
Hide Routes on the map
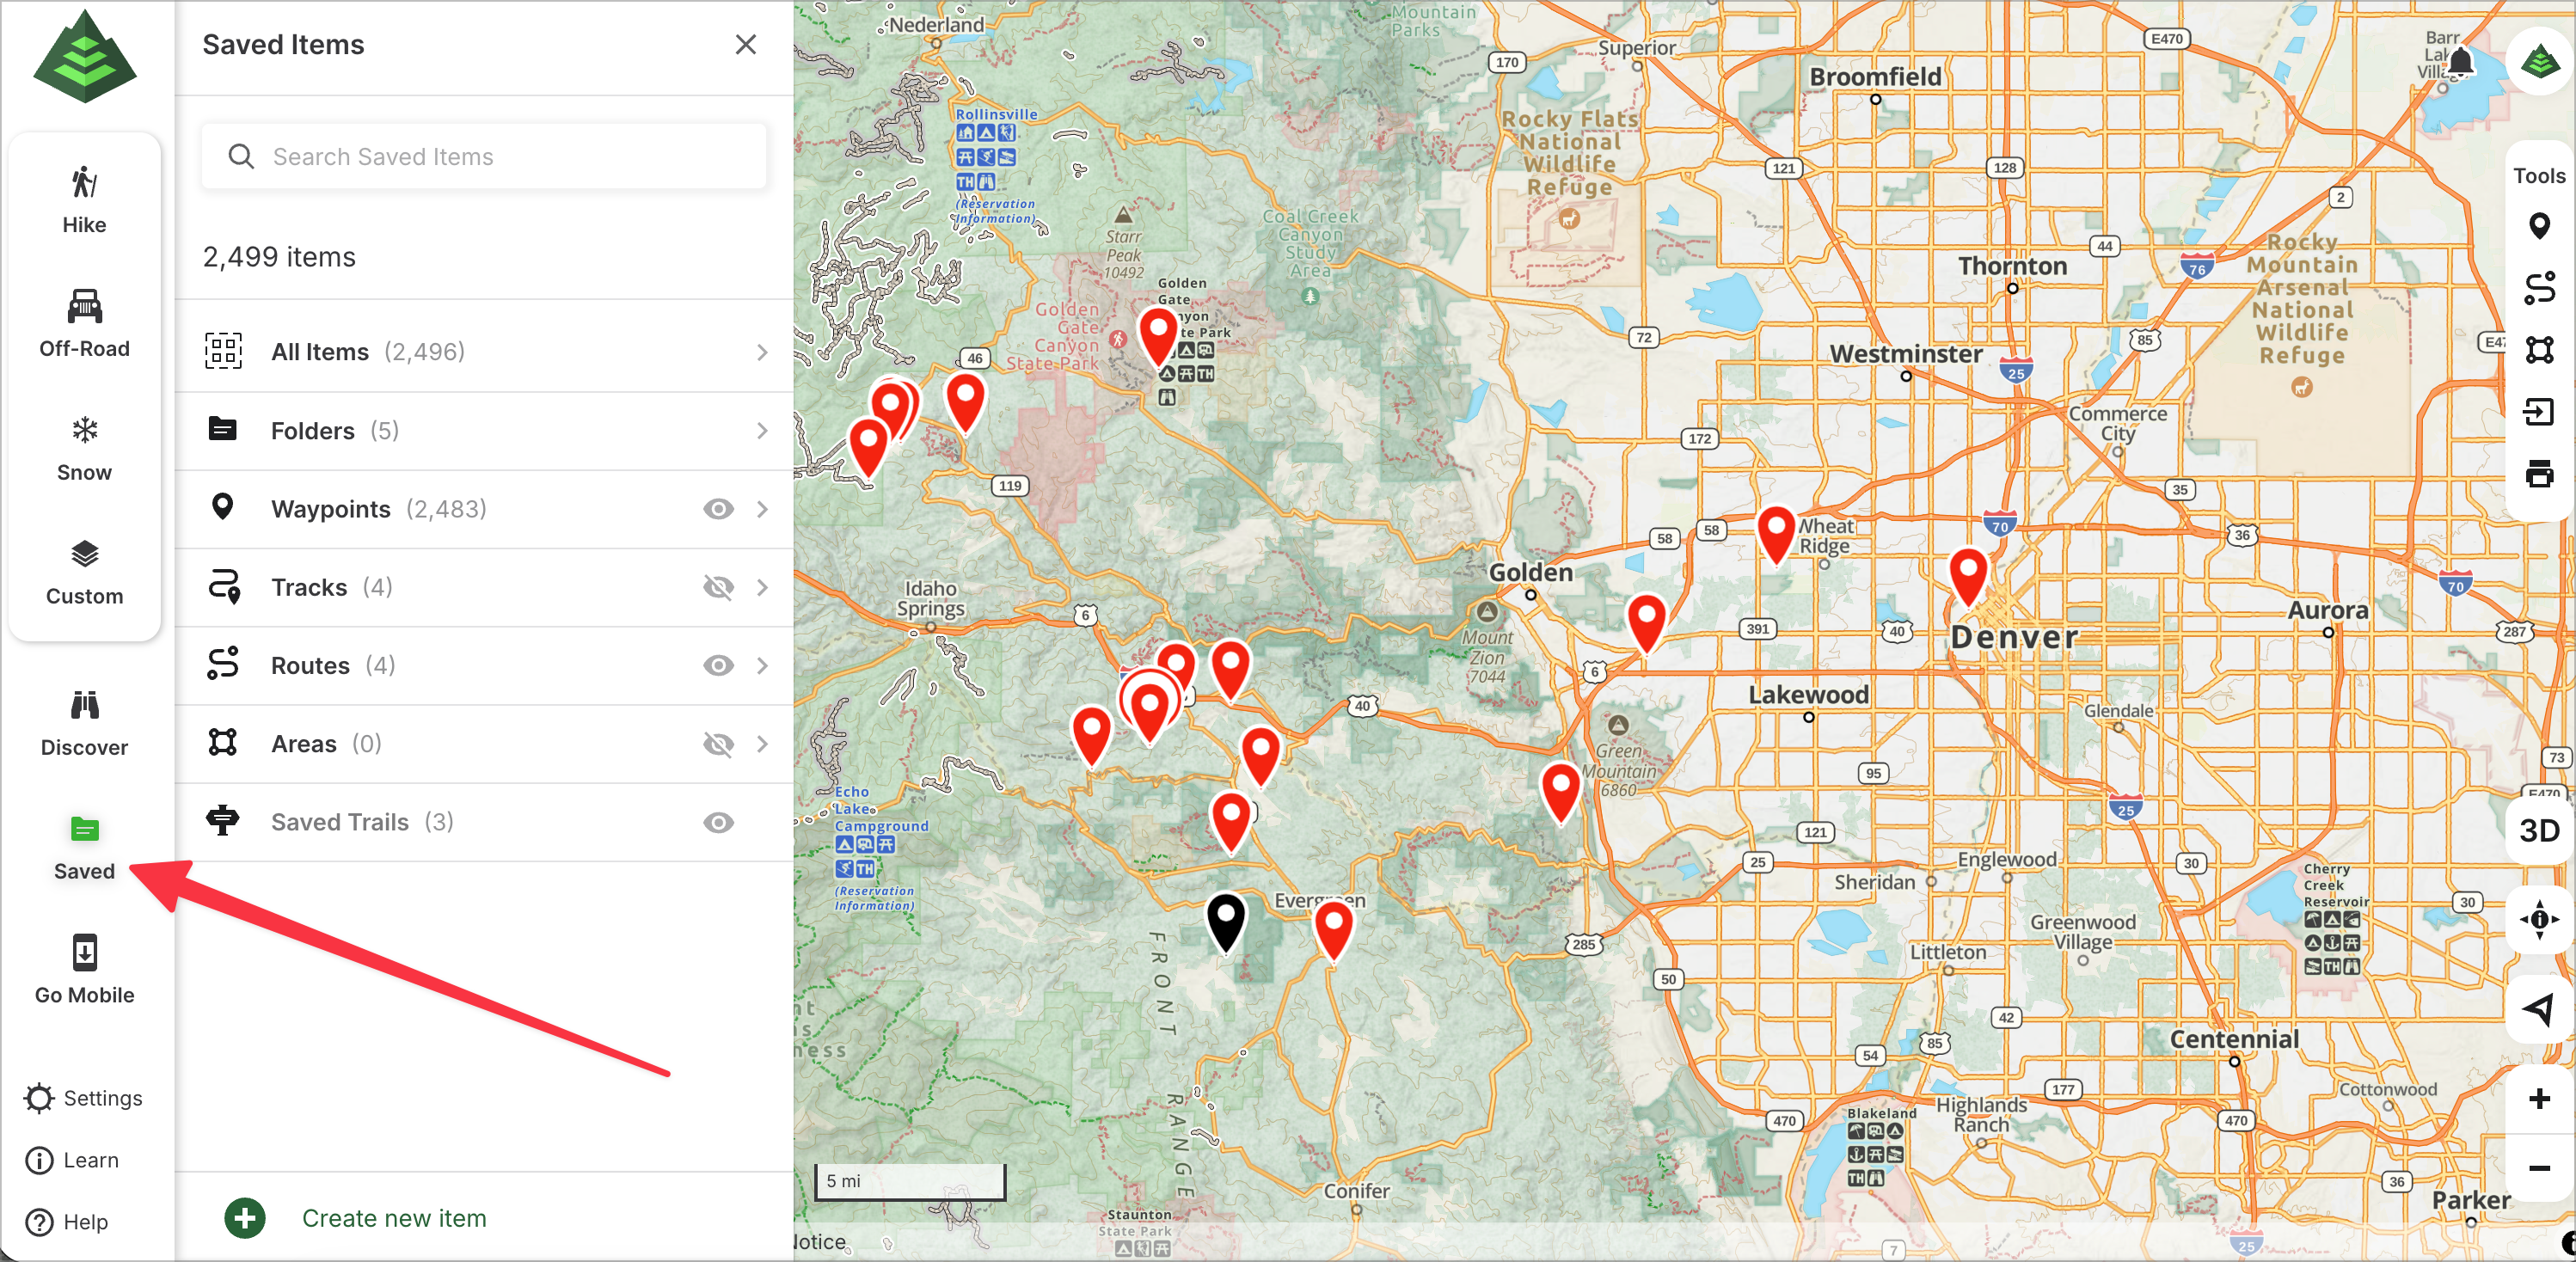point(718,666)
